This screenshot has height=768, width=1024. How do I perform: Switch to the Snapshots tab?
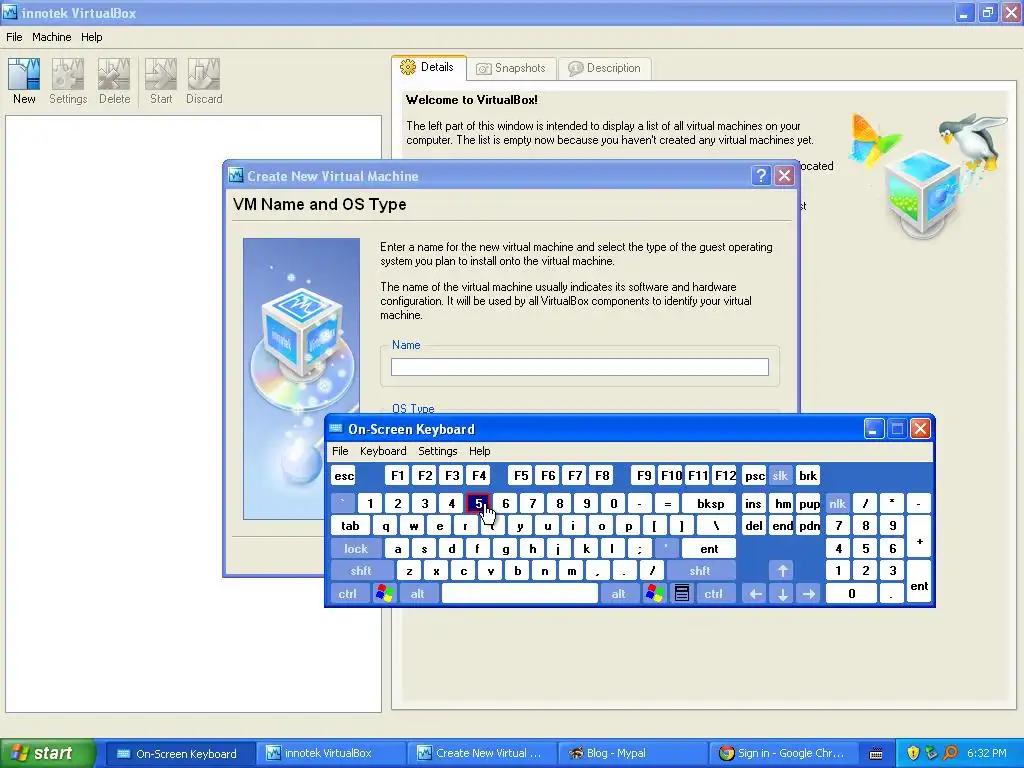coord(511,68)
